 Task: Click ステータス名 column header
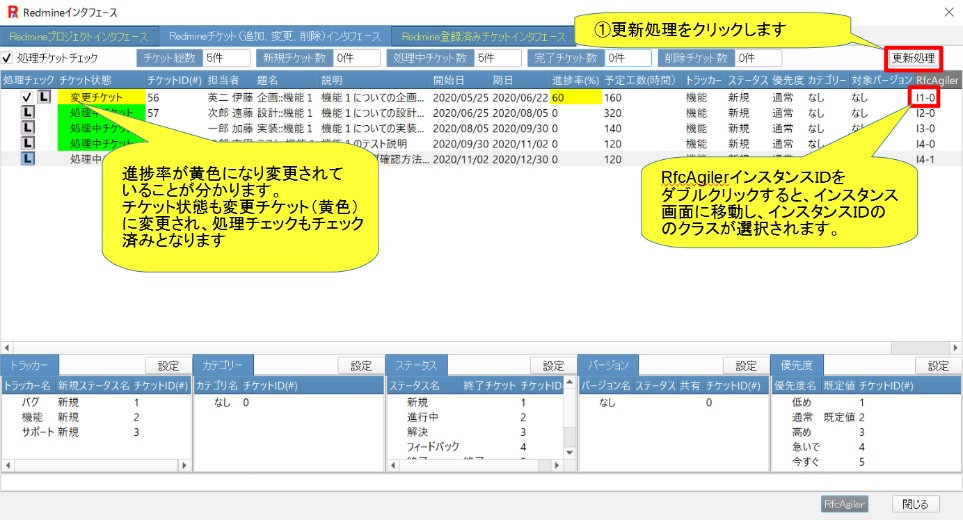(424, 386)
